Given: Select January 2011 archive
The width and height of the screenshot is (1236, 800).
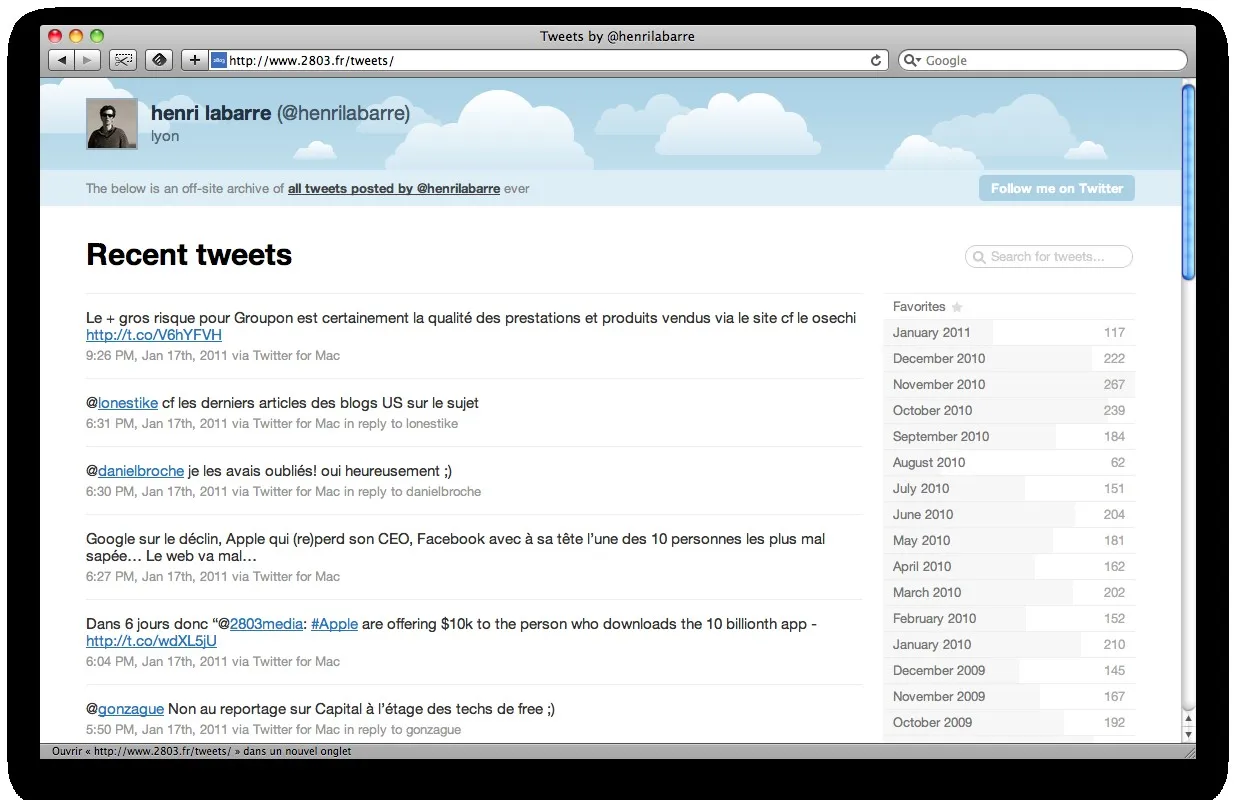Looking at the screenshot, I should 1009,333.
